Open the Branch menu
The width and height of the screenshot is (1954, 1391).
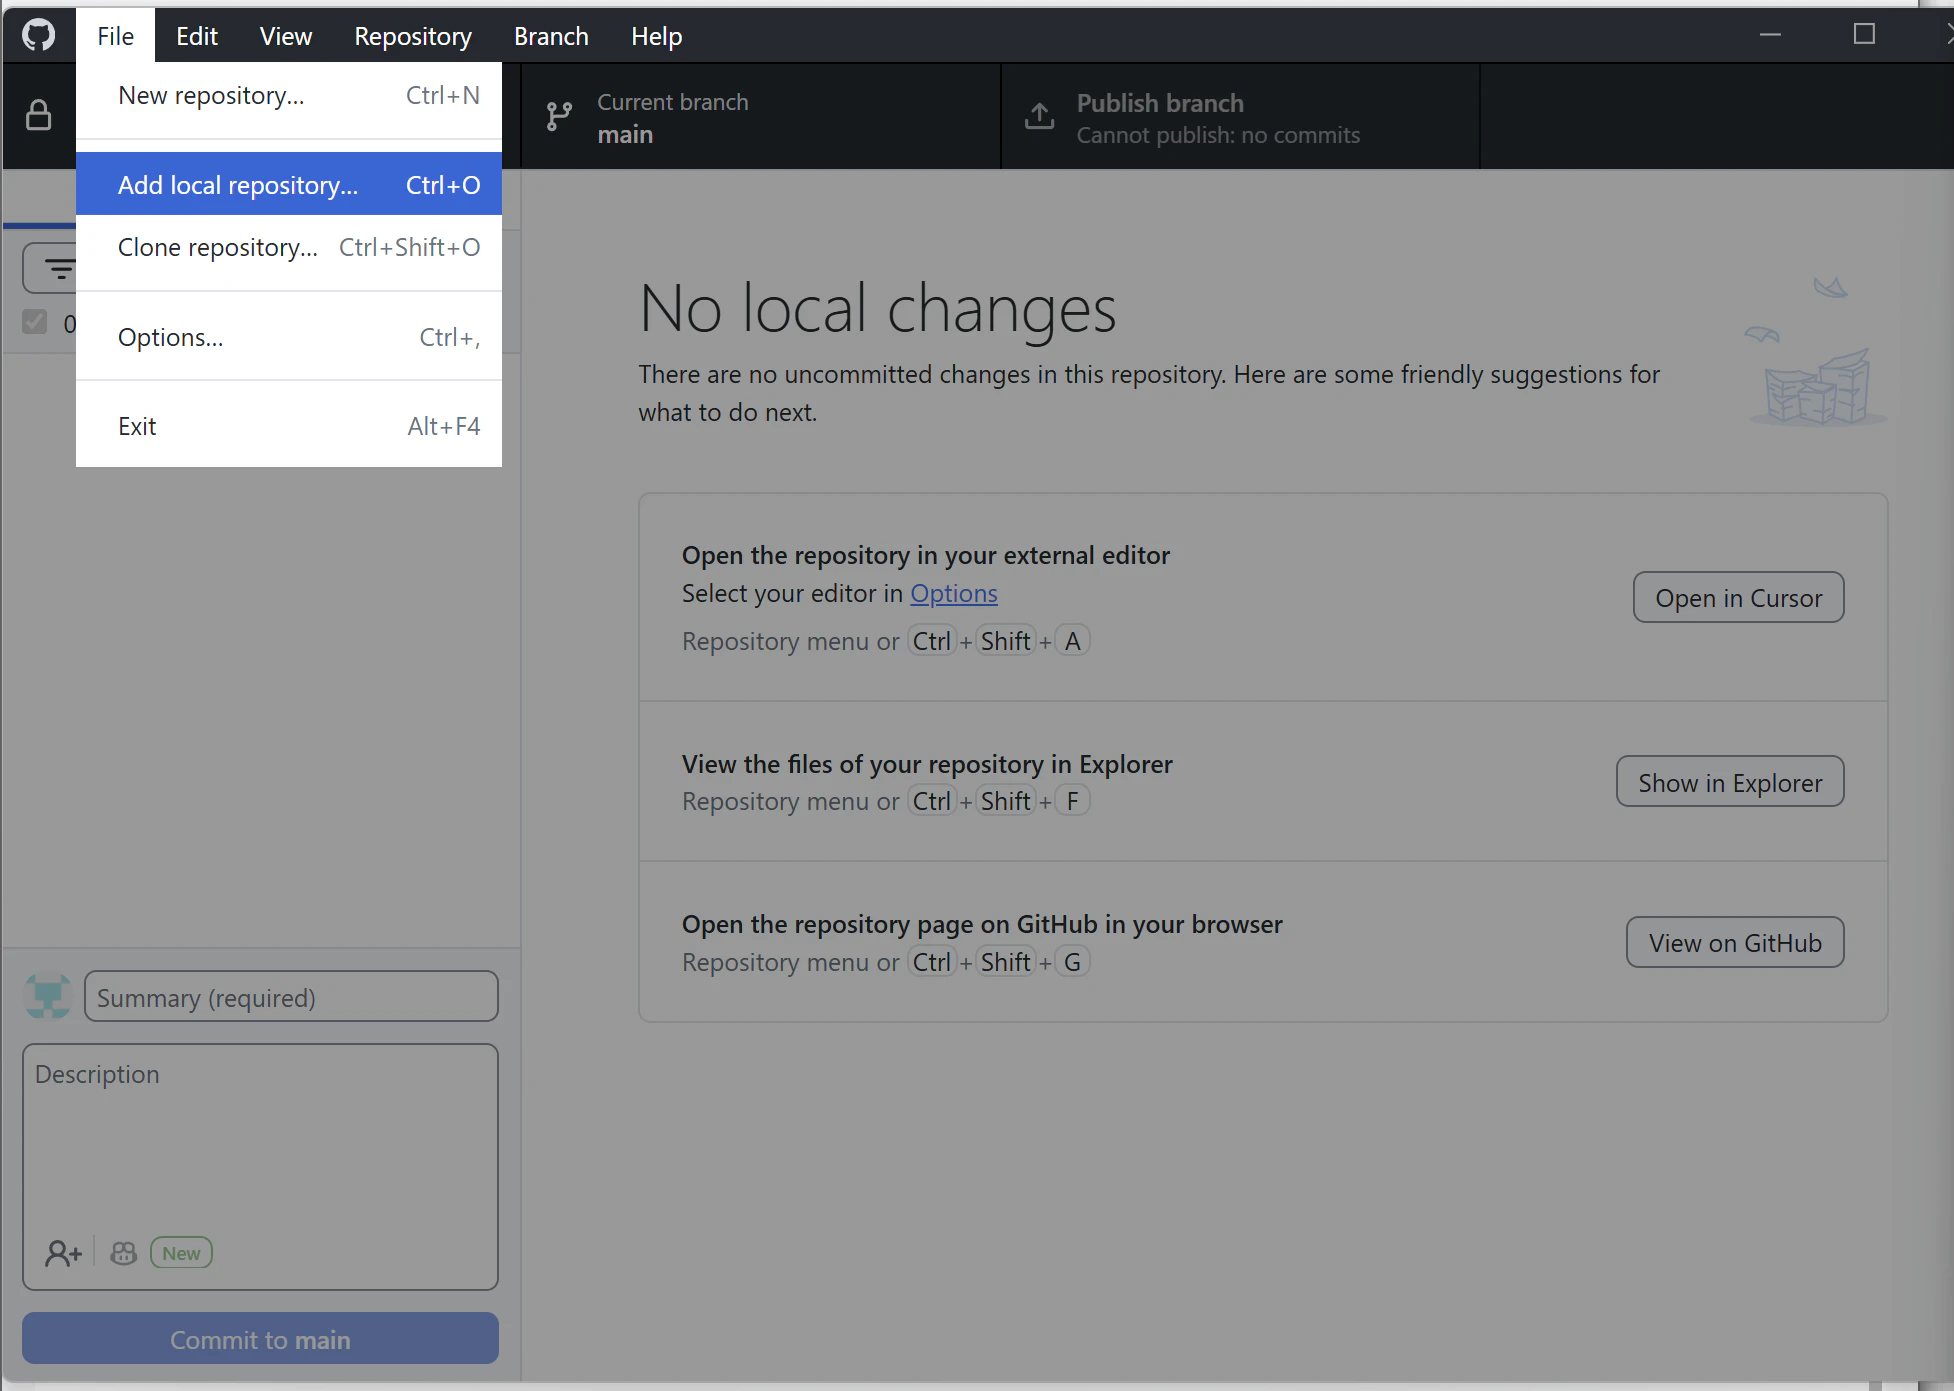pos(551,36)
